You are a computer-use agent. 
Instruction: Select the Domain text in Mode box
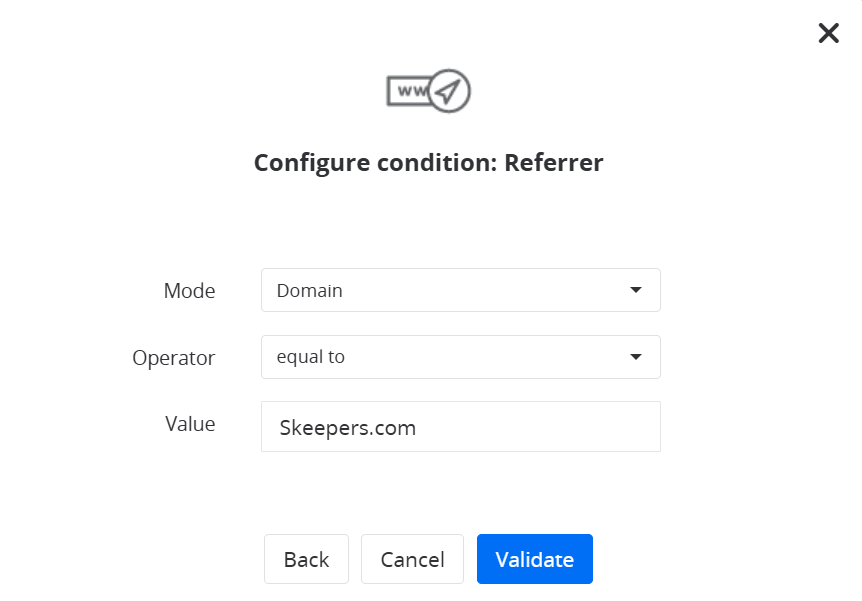pos(310,291)
